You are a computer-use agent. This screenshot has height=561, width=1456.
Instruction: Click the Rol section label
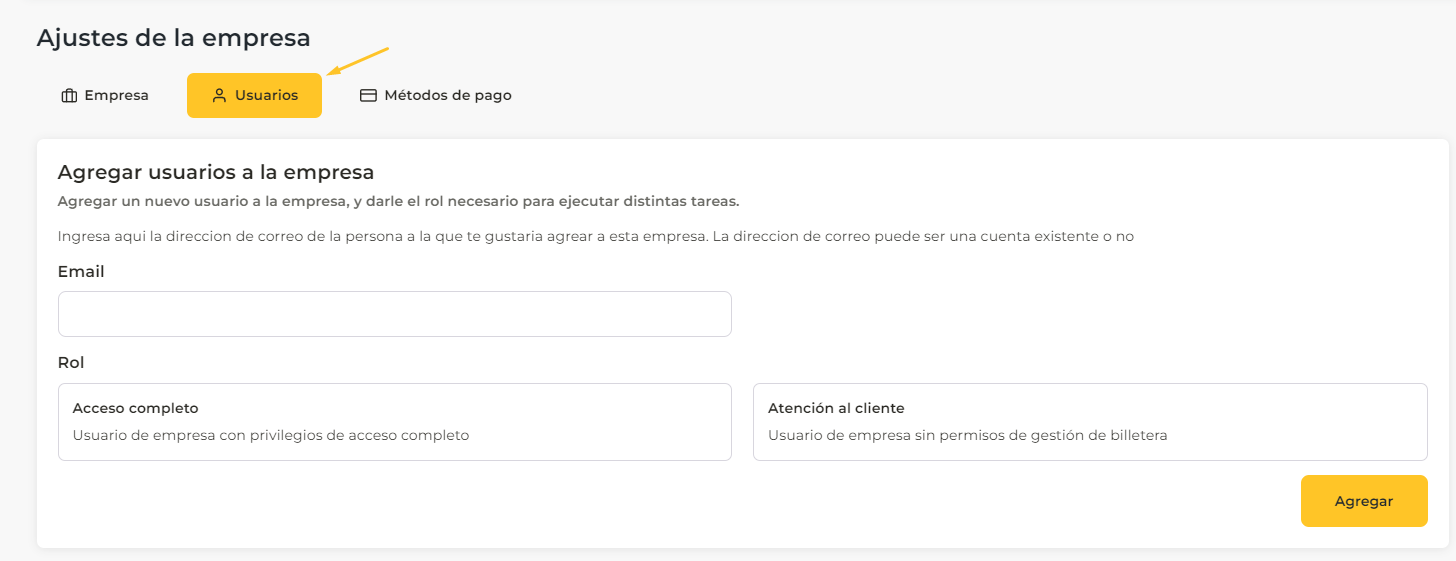(x=71, y=362)
